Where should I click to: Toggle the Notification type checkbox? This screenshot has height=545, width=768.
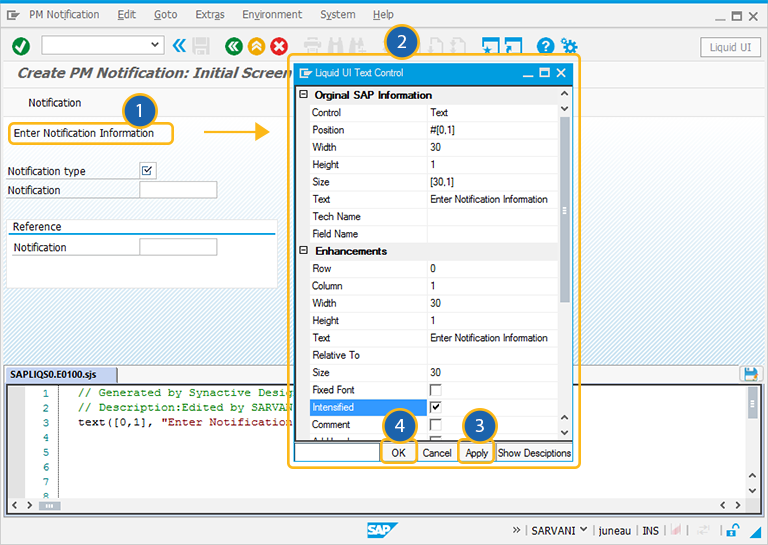click(x=147, y=170)
